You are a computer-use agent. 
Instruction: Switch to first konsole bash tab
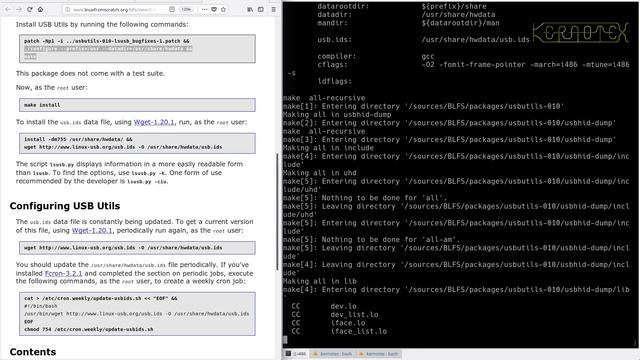(333, 353)
